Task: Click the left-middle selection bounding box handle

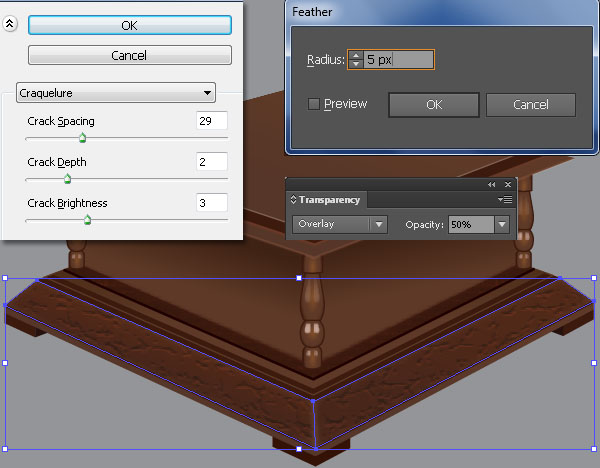Action: pos(5,363)
